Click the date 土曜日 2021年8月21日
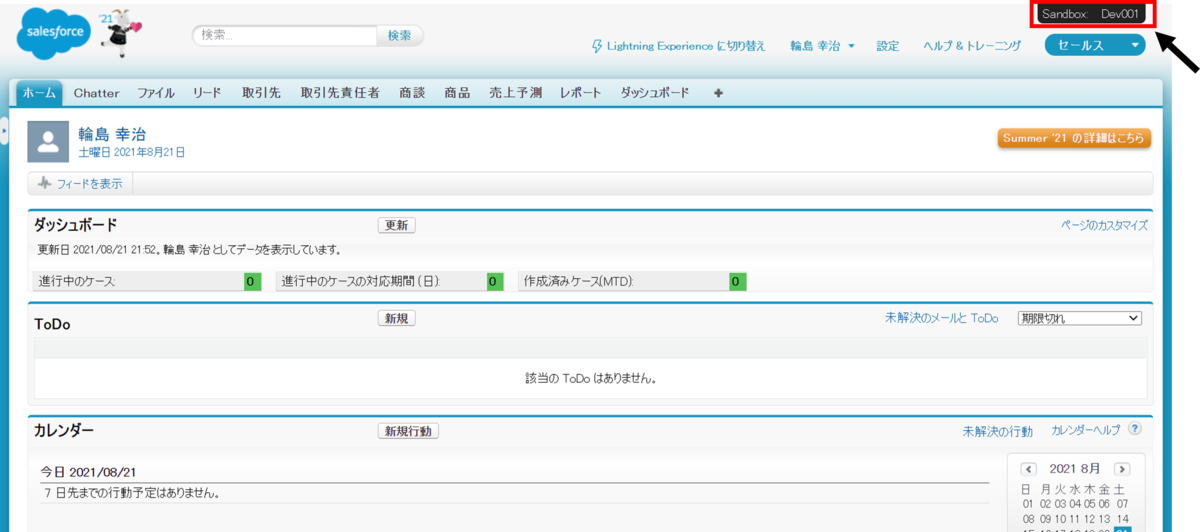Screen dimensions: 1200x532 pos(132,153)
